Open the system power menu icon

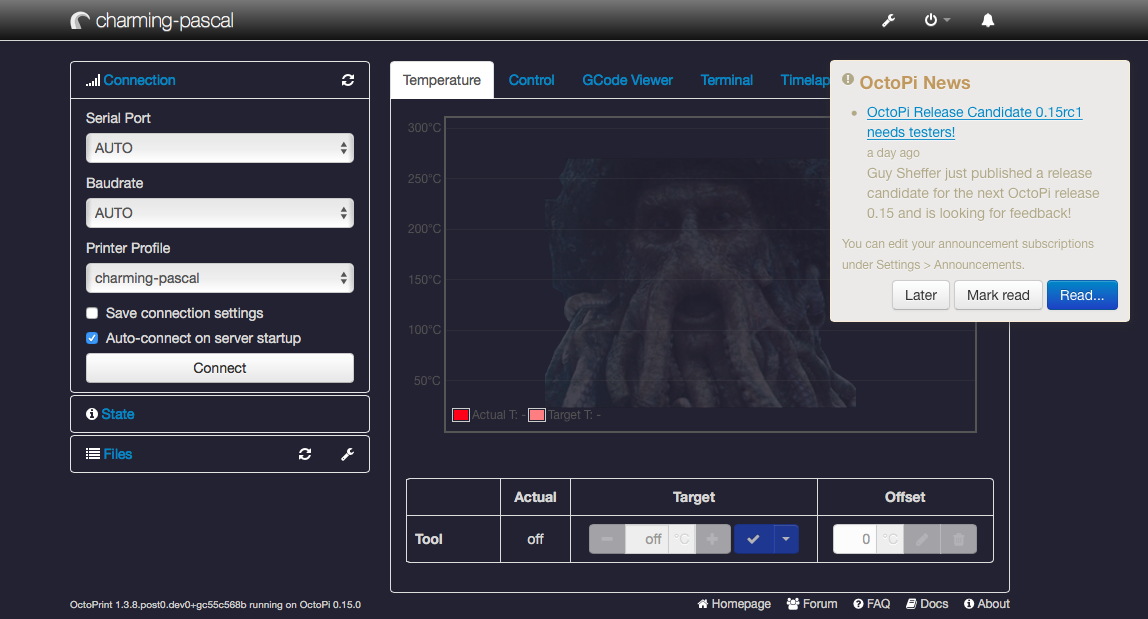tap(931, 20)
